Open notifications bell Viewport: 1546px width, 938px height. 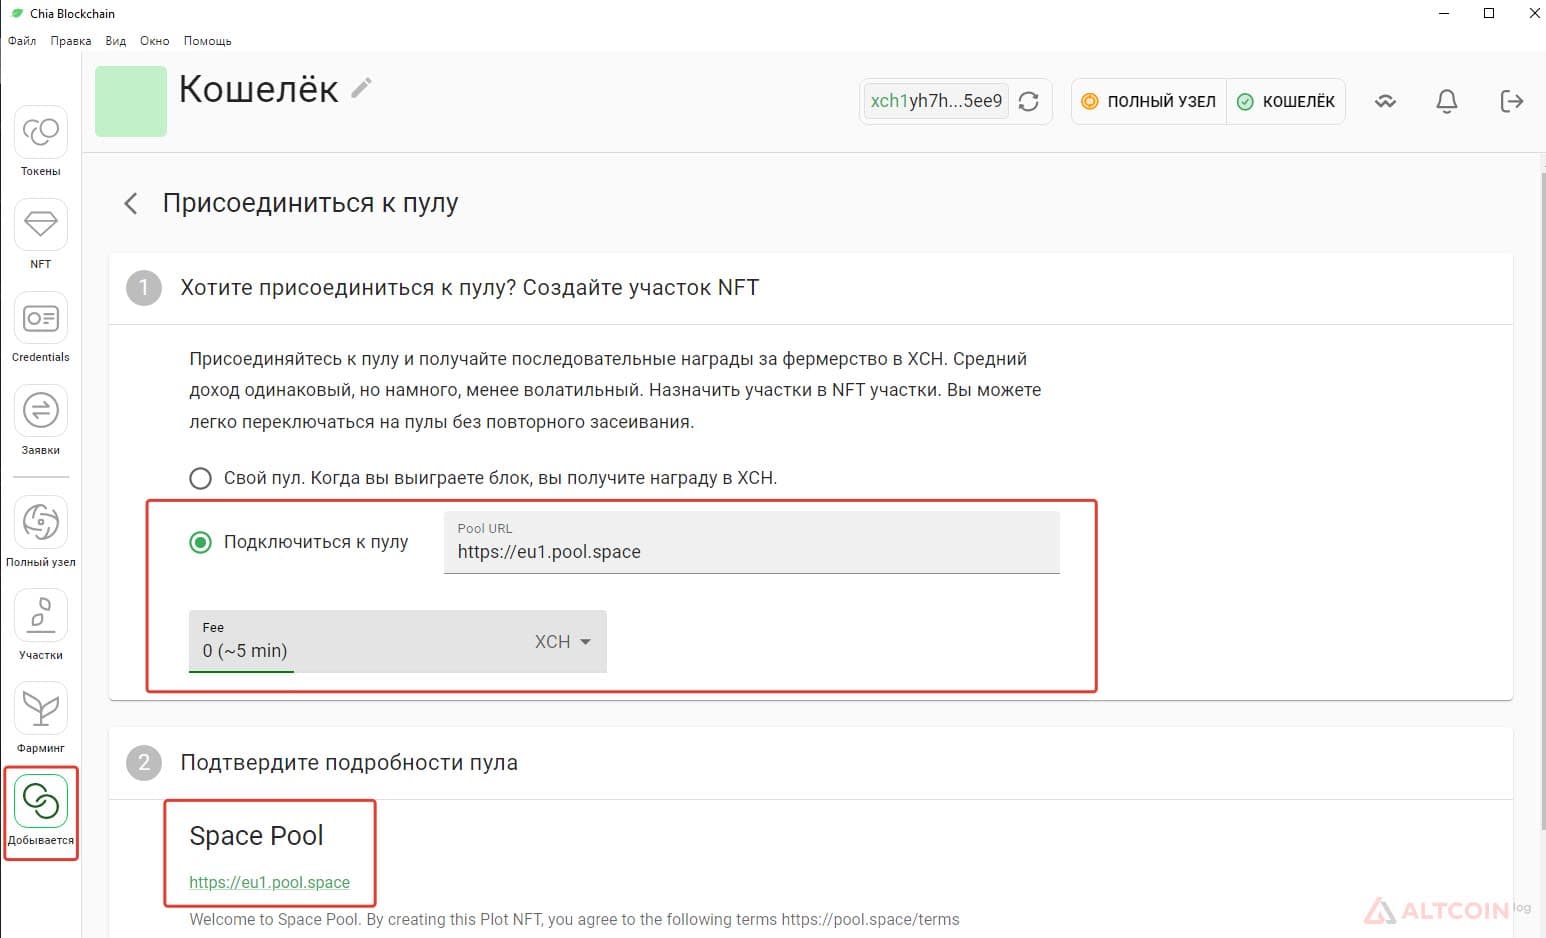(x=1447, y=101)
